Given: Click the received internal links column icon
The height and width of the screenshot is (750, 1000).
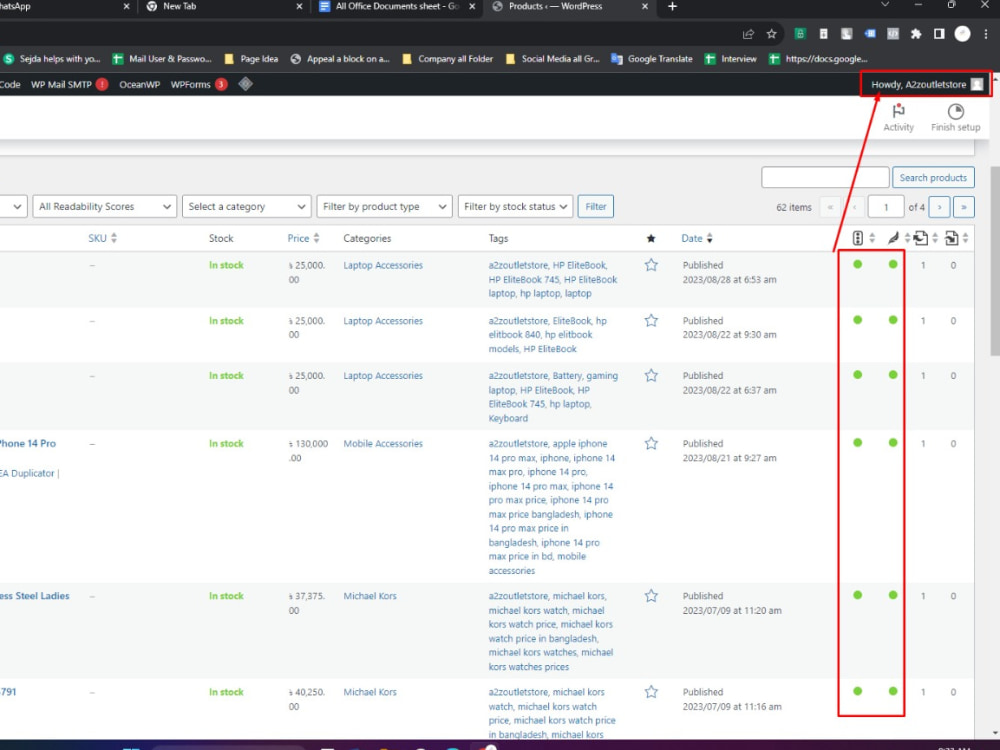Looking at the screenshot, I should [951, 238].
